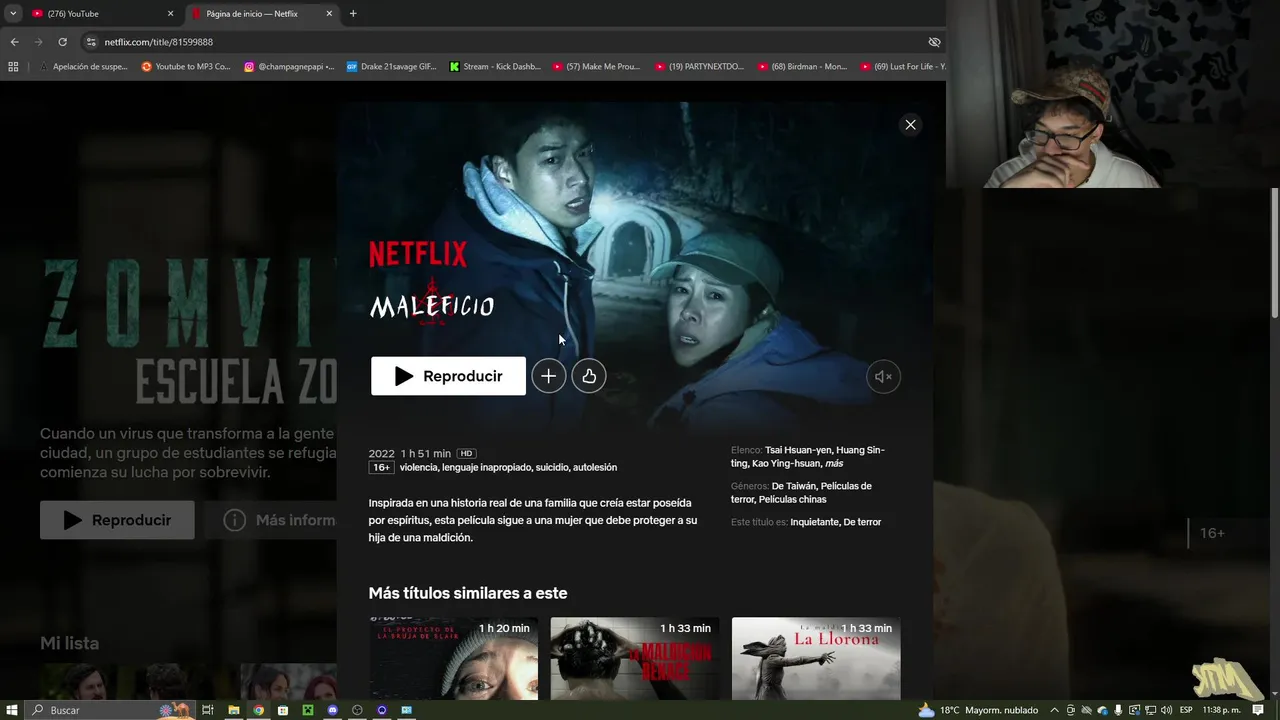Open the Windows notification center icon

[1258, 710]
